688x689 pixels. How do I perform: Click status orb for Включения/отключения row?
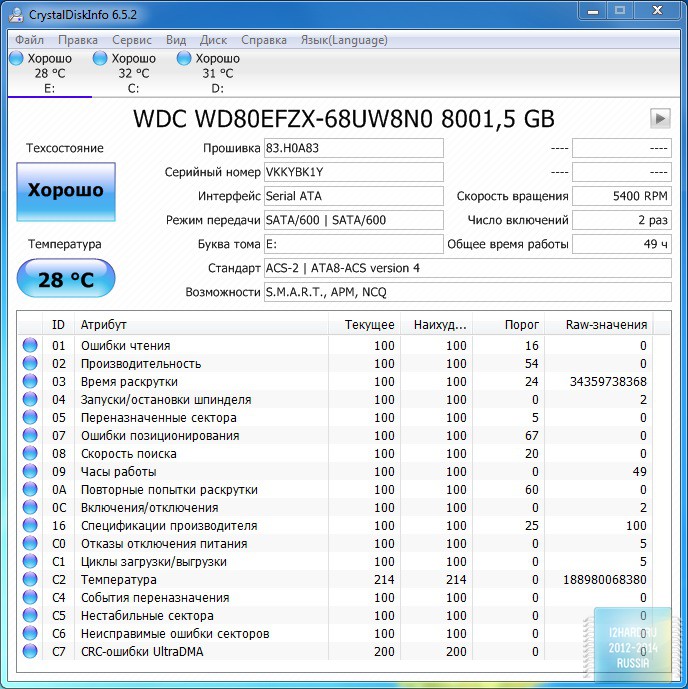pyautogui.click(x=30, y=507)
